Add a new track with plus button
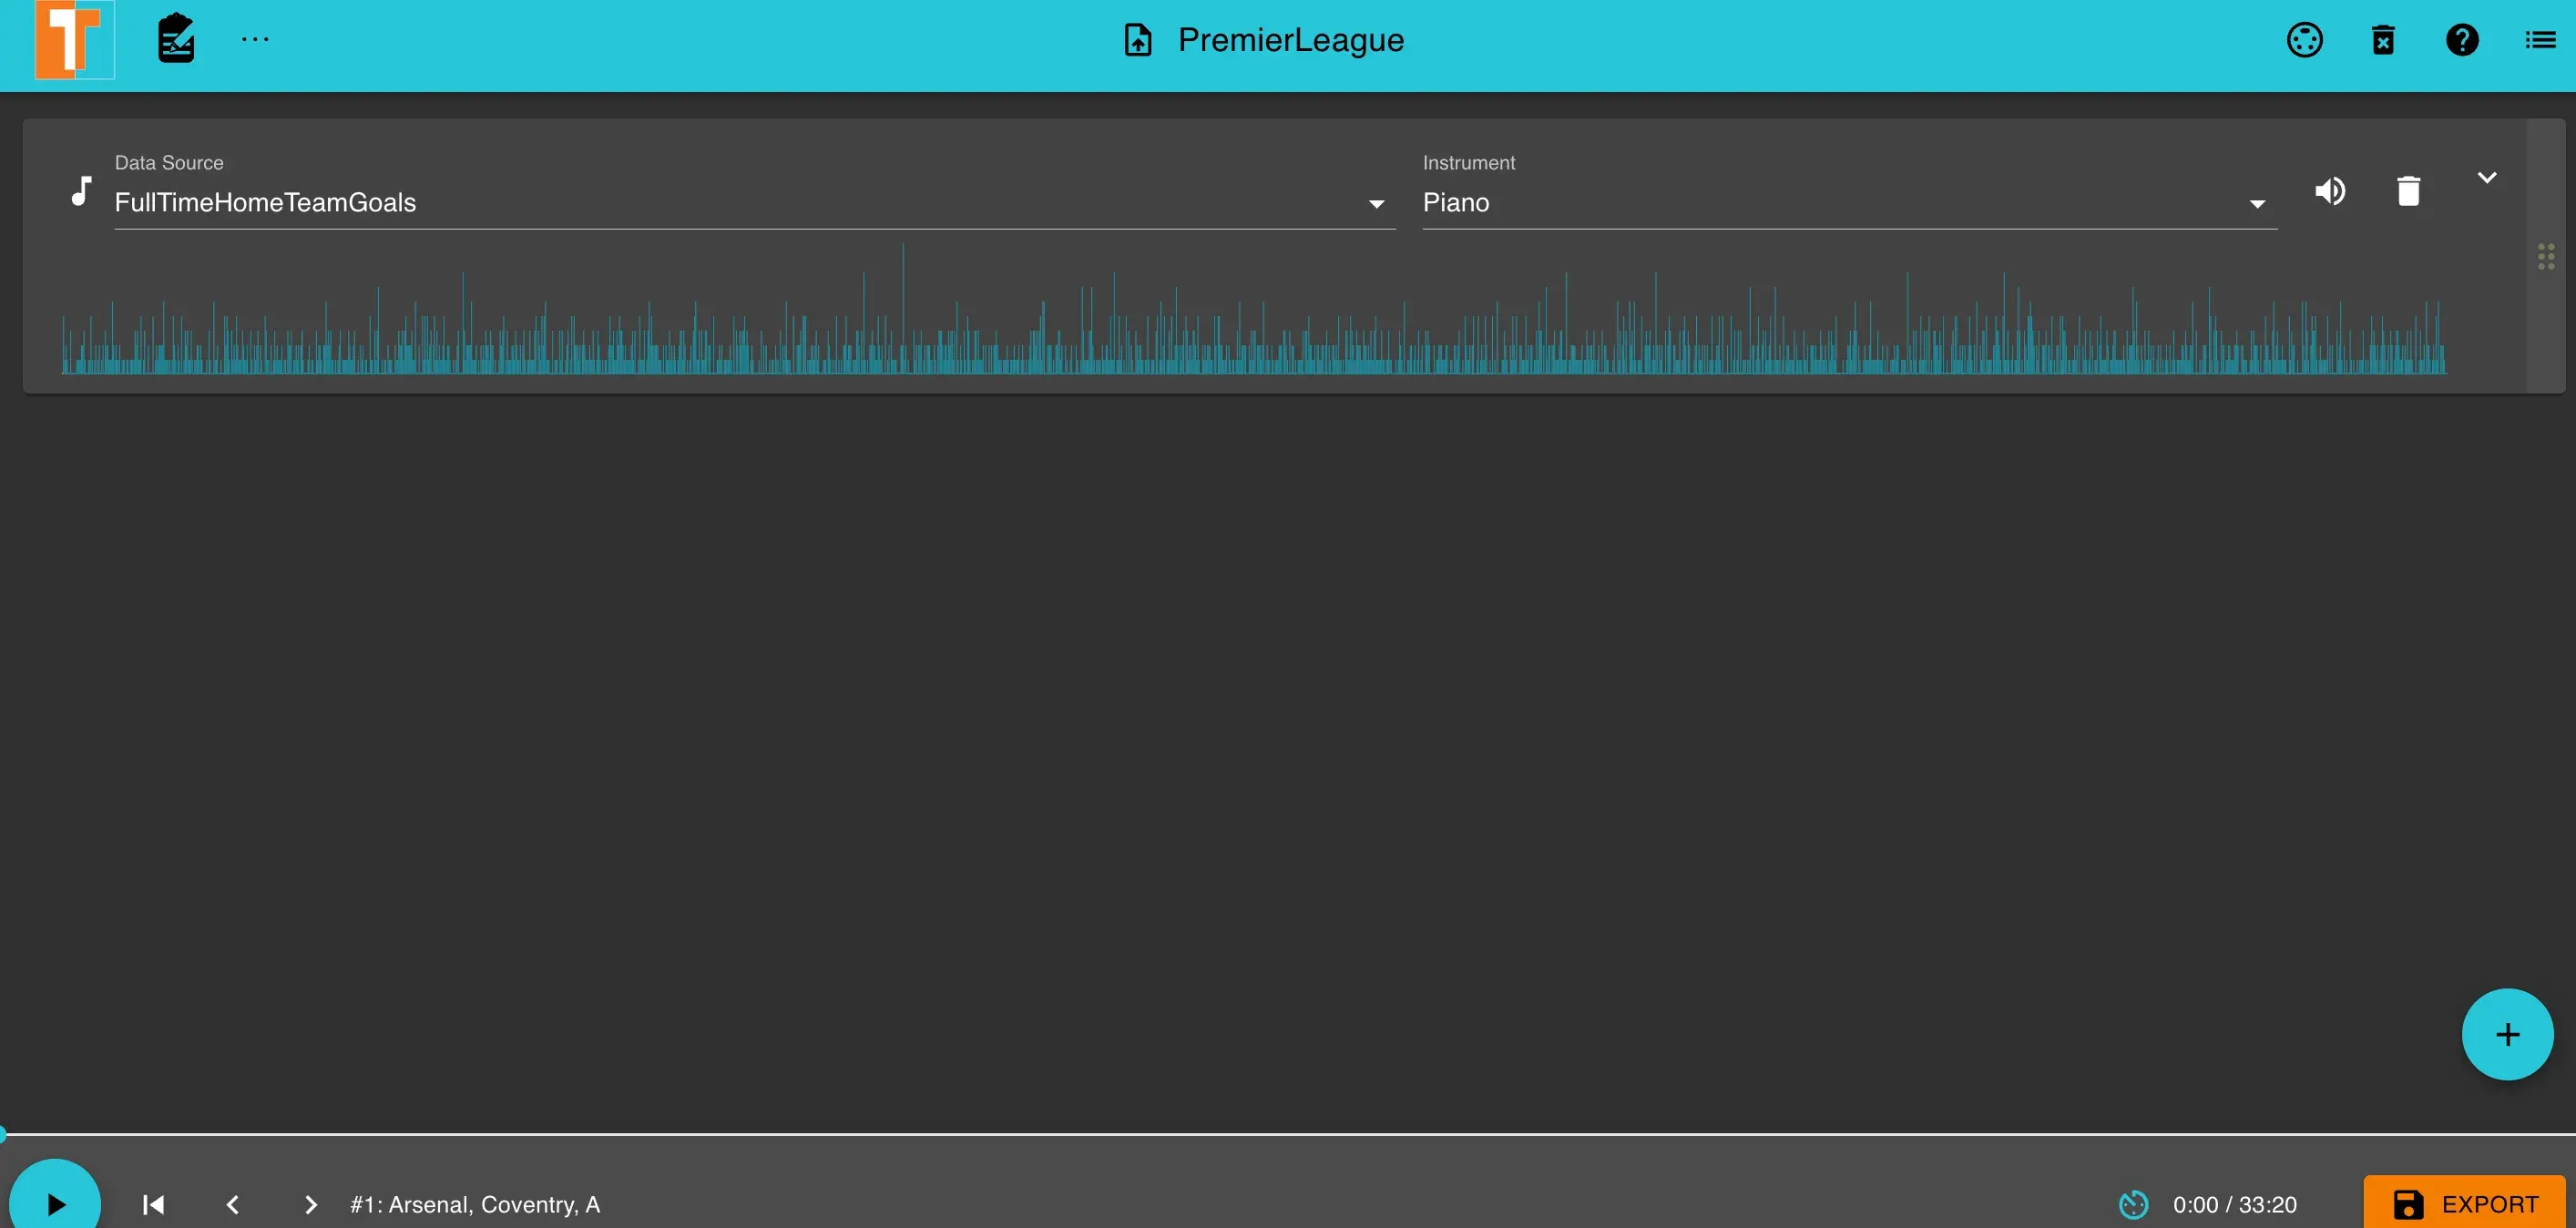This screenshot has width=2576, height=1228. (2507, 1034)
